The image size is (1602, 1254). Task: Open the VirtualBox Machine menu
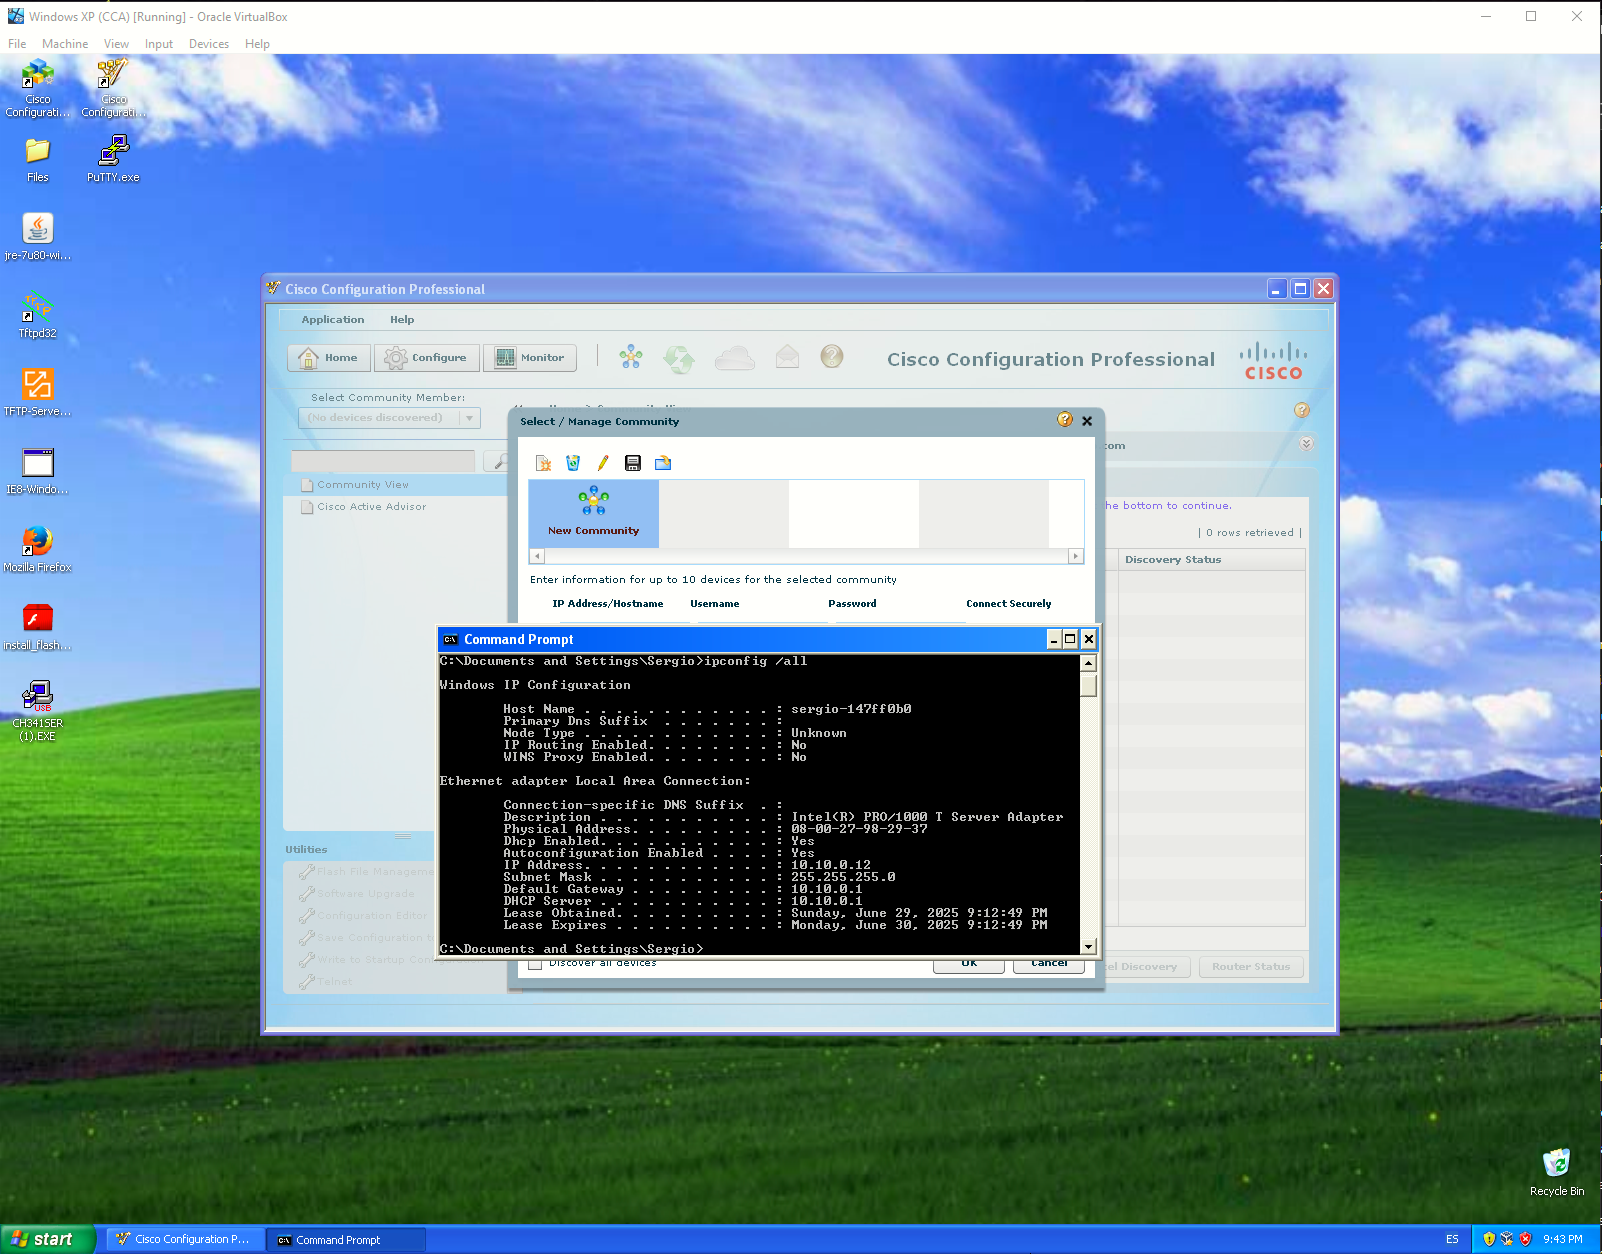click(65, 44)
